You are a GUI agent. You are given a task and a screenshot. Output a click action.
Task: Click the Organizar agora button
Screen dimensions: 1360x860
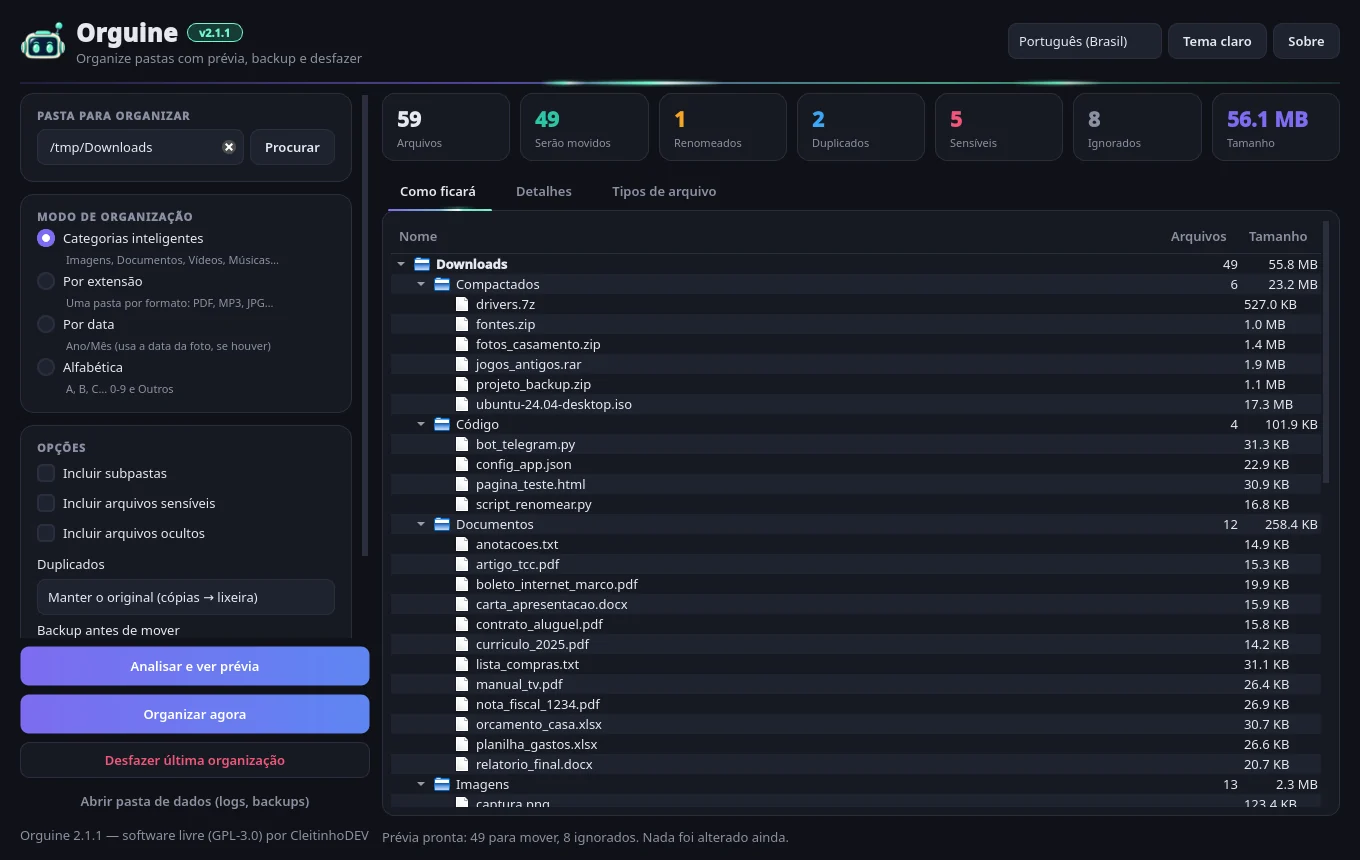pyautogui.click(x=195, y=714)
